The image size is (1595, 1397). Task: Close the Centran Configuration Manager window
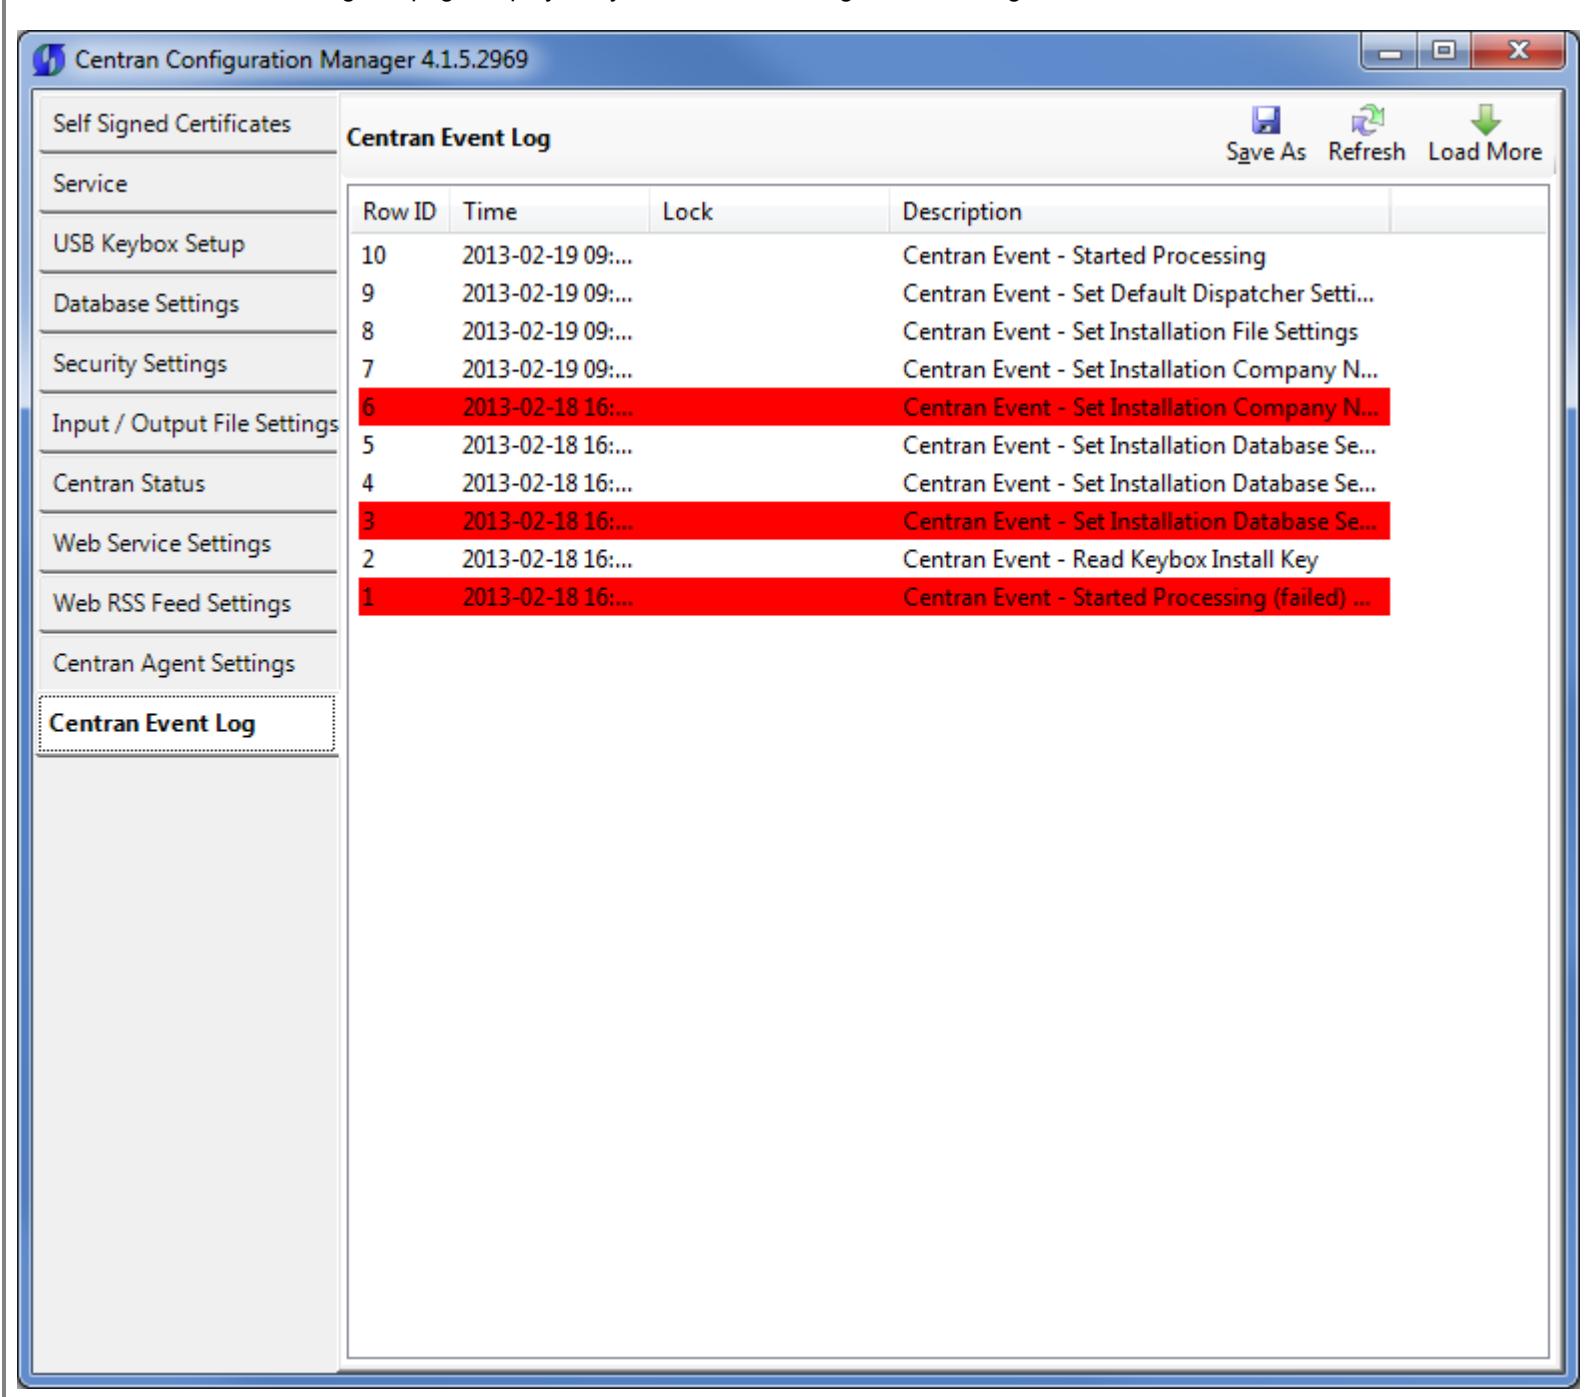click(1516, 51)
